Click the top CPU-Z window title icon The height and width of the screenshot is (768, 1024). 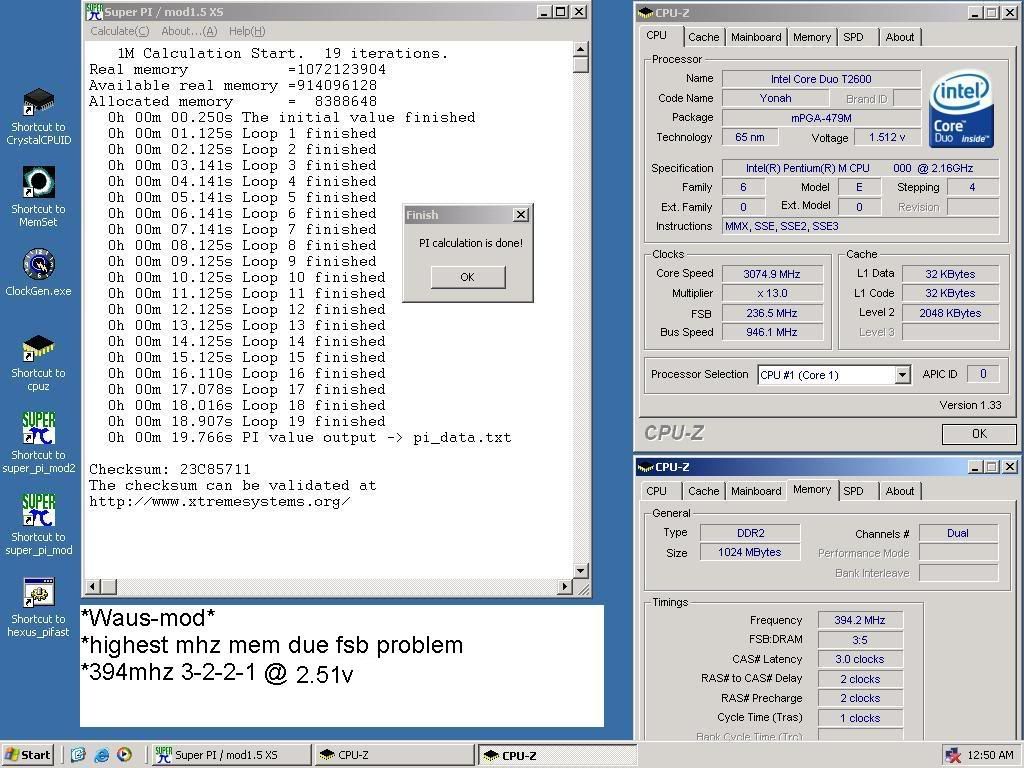point(645,12)
